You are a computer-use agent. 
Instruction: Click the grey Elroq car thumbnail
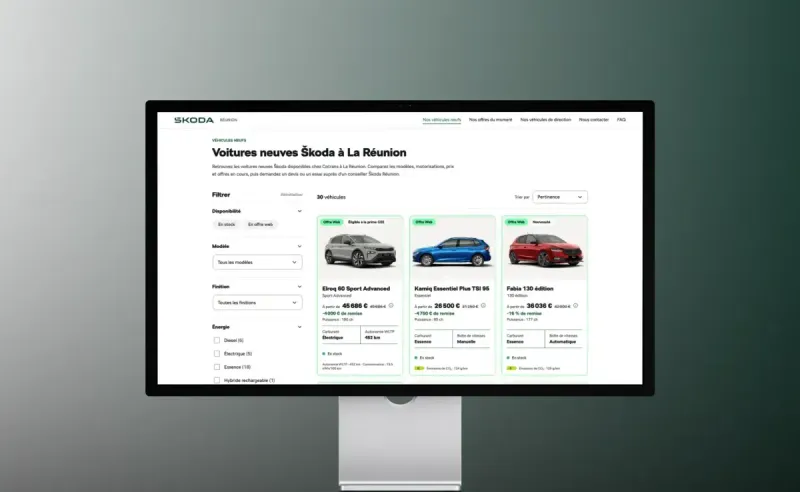coord(360,251)
